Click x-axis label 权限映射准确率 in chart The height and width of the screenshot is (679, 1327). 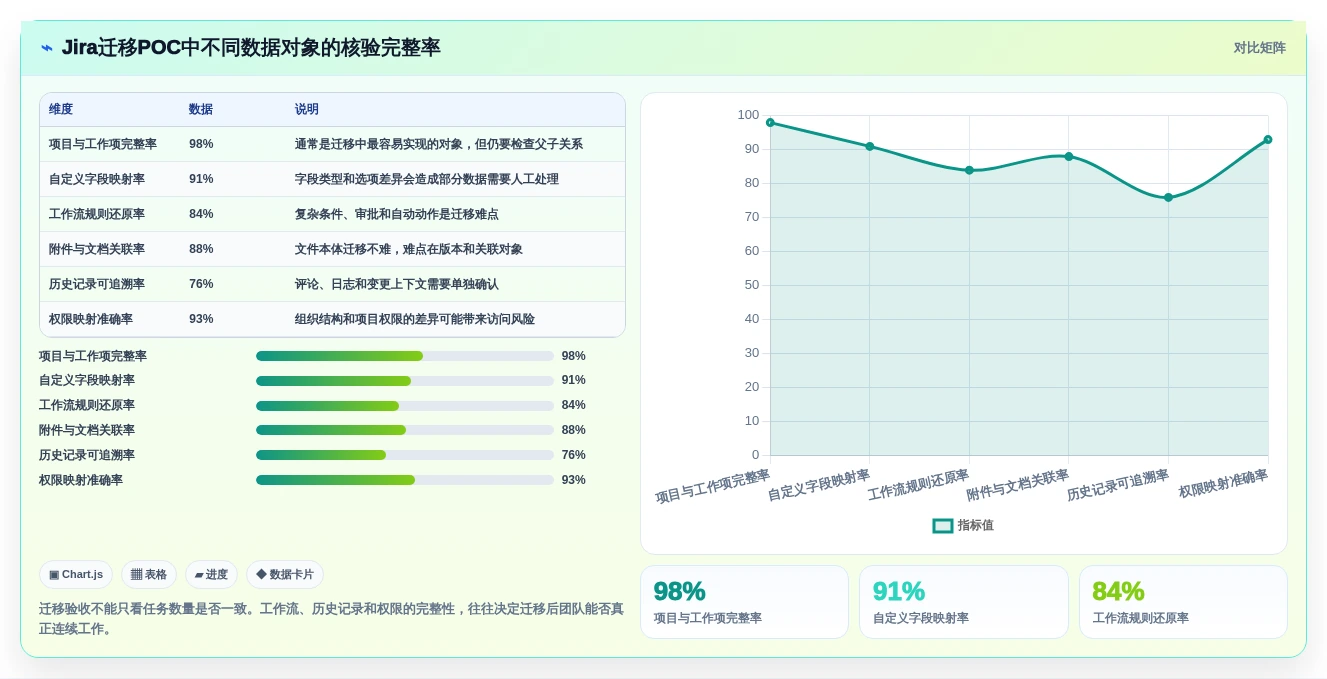[1223, 484]
